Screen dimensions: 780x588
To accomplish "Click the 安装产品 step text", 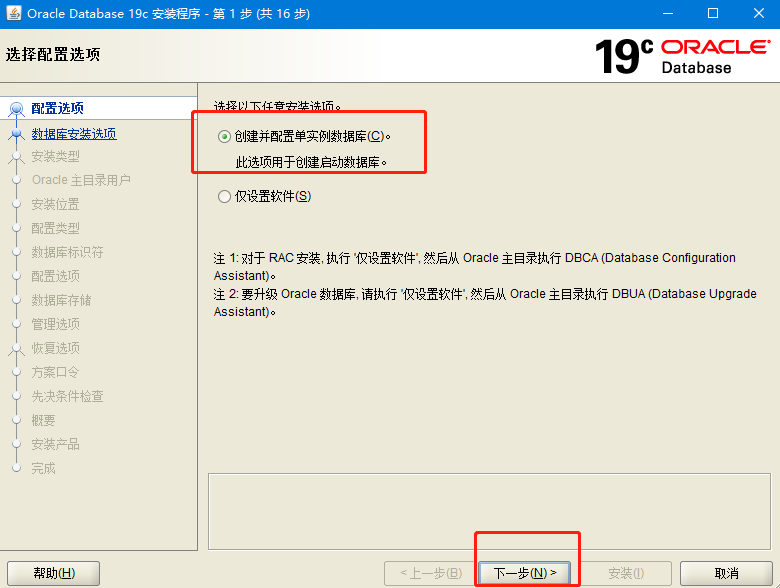I will [55, 444].
